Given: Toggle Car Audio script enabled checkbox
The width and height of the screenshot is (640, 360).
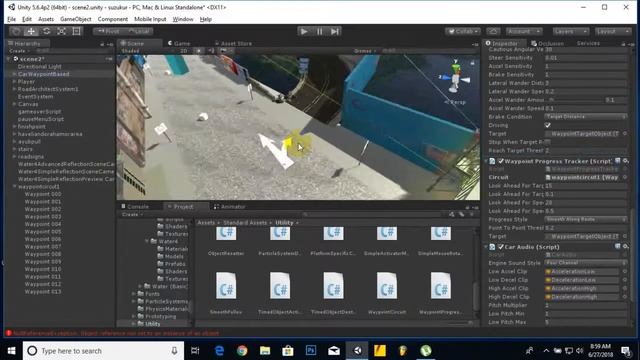Looking at the screenshot, I should click(501, 247).
